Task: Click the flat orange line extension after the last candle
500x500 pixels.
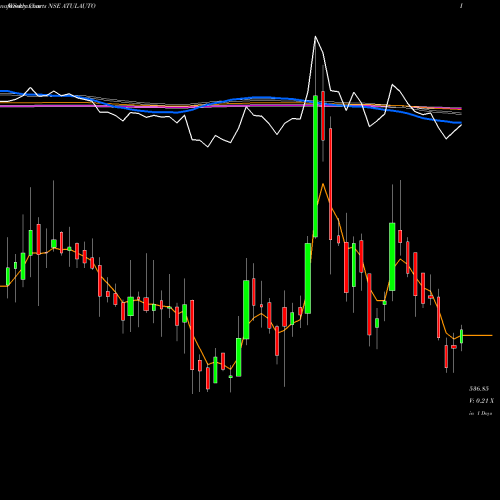Action: (x=478, y=335)
